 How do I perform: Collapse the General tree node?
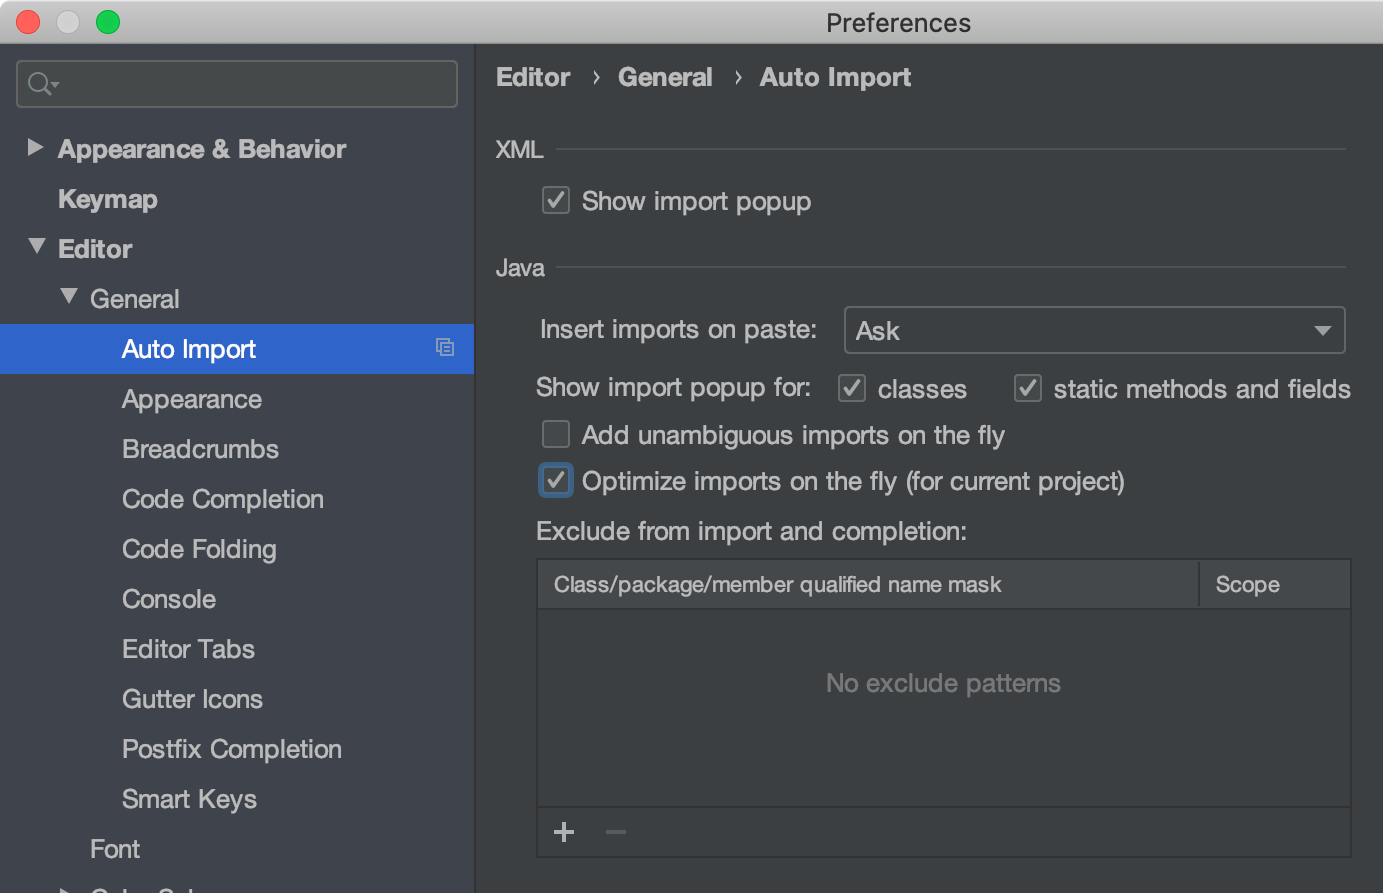68,298
